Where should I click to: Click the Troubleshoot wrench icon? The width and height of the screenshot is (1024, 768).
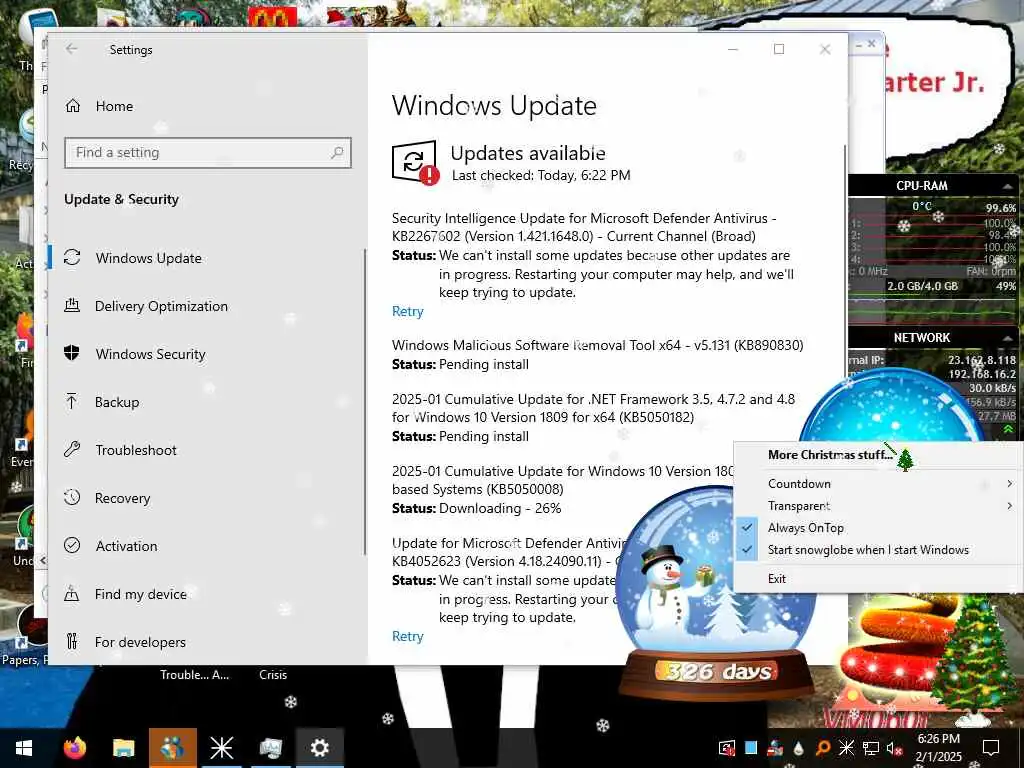(72, 449)
